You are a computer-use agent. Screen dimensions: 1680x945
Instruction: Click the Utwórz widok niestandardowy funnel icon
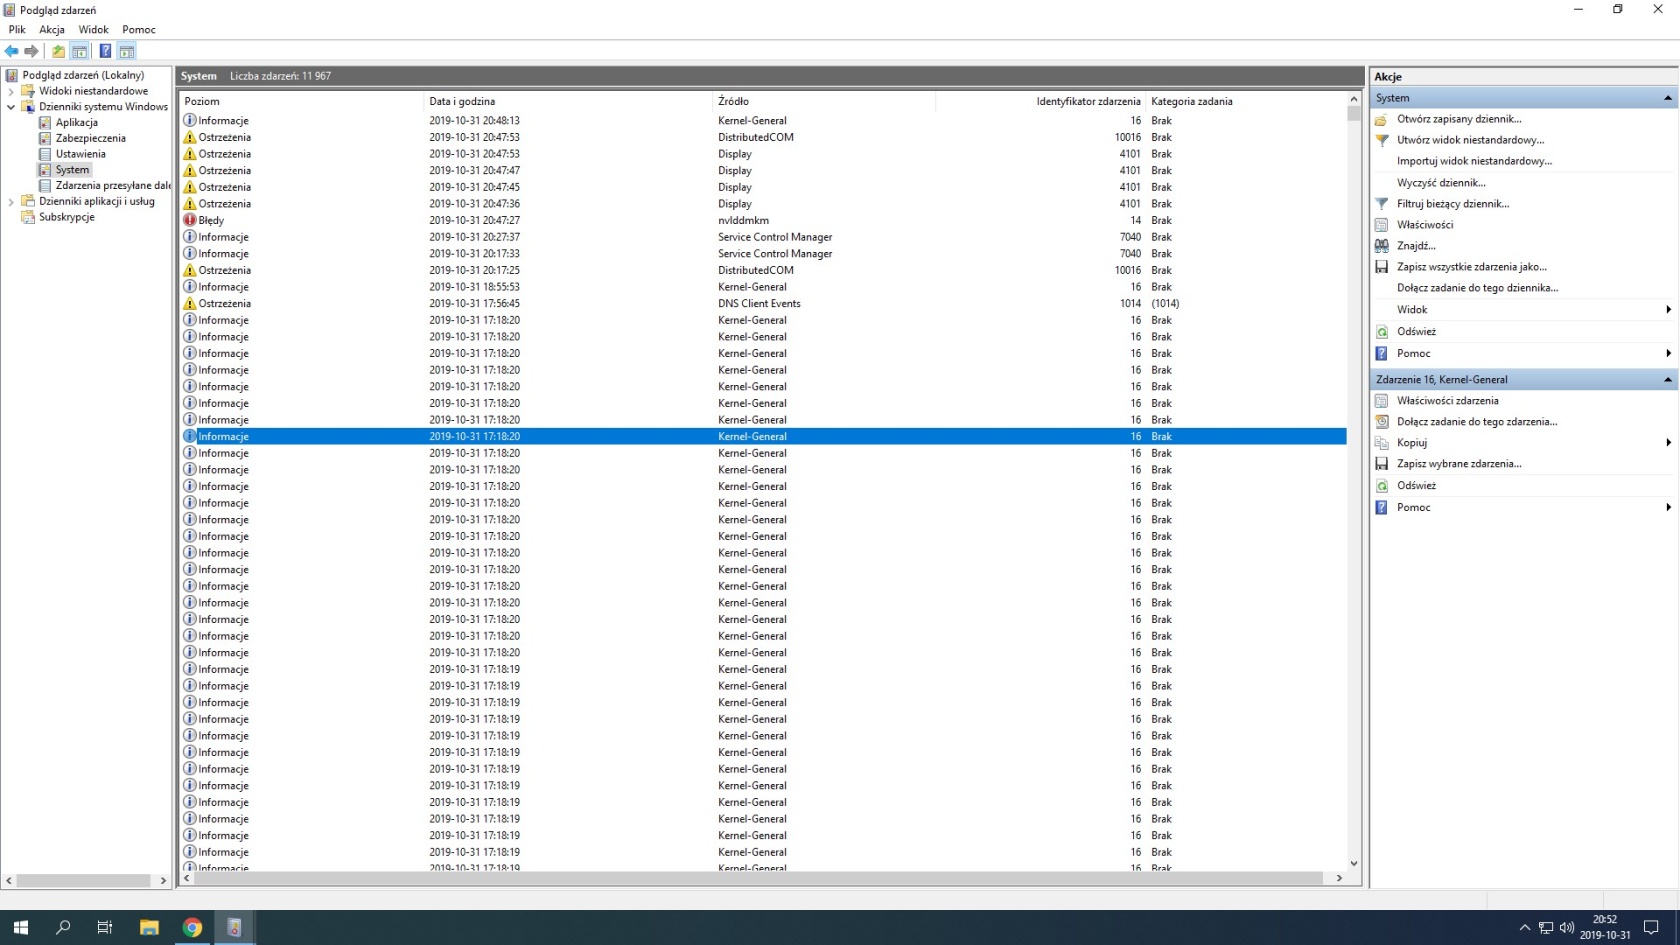click(x=1381, y=140)
